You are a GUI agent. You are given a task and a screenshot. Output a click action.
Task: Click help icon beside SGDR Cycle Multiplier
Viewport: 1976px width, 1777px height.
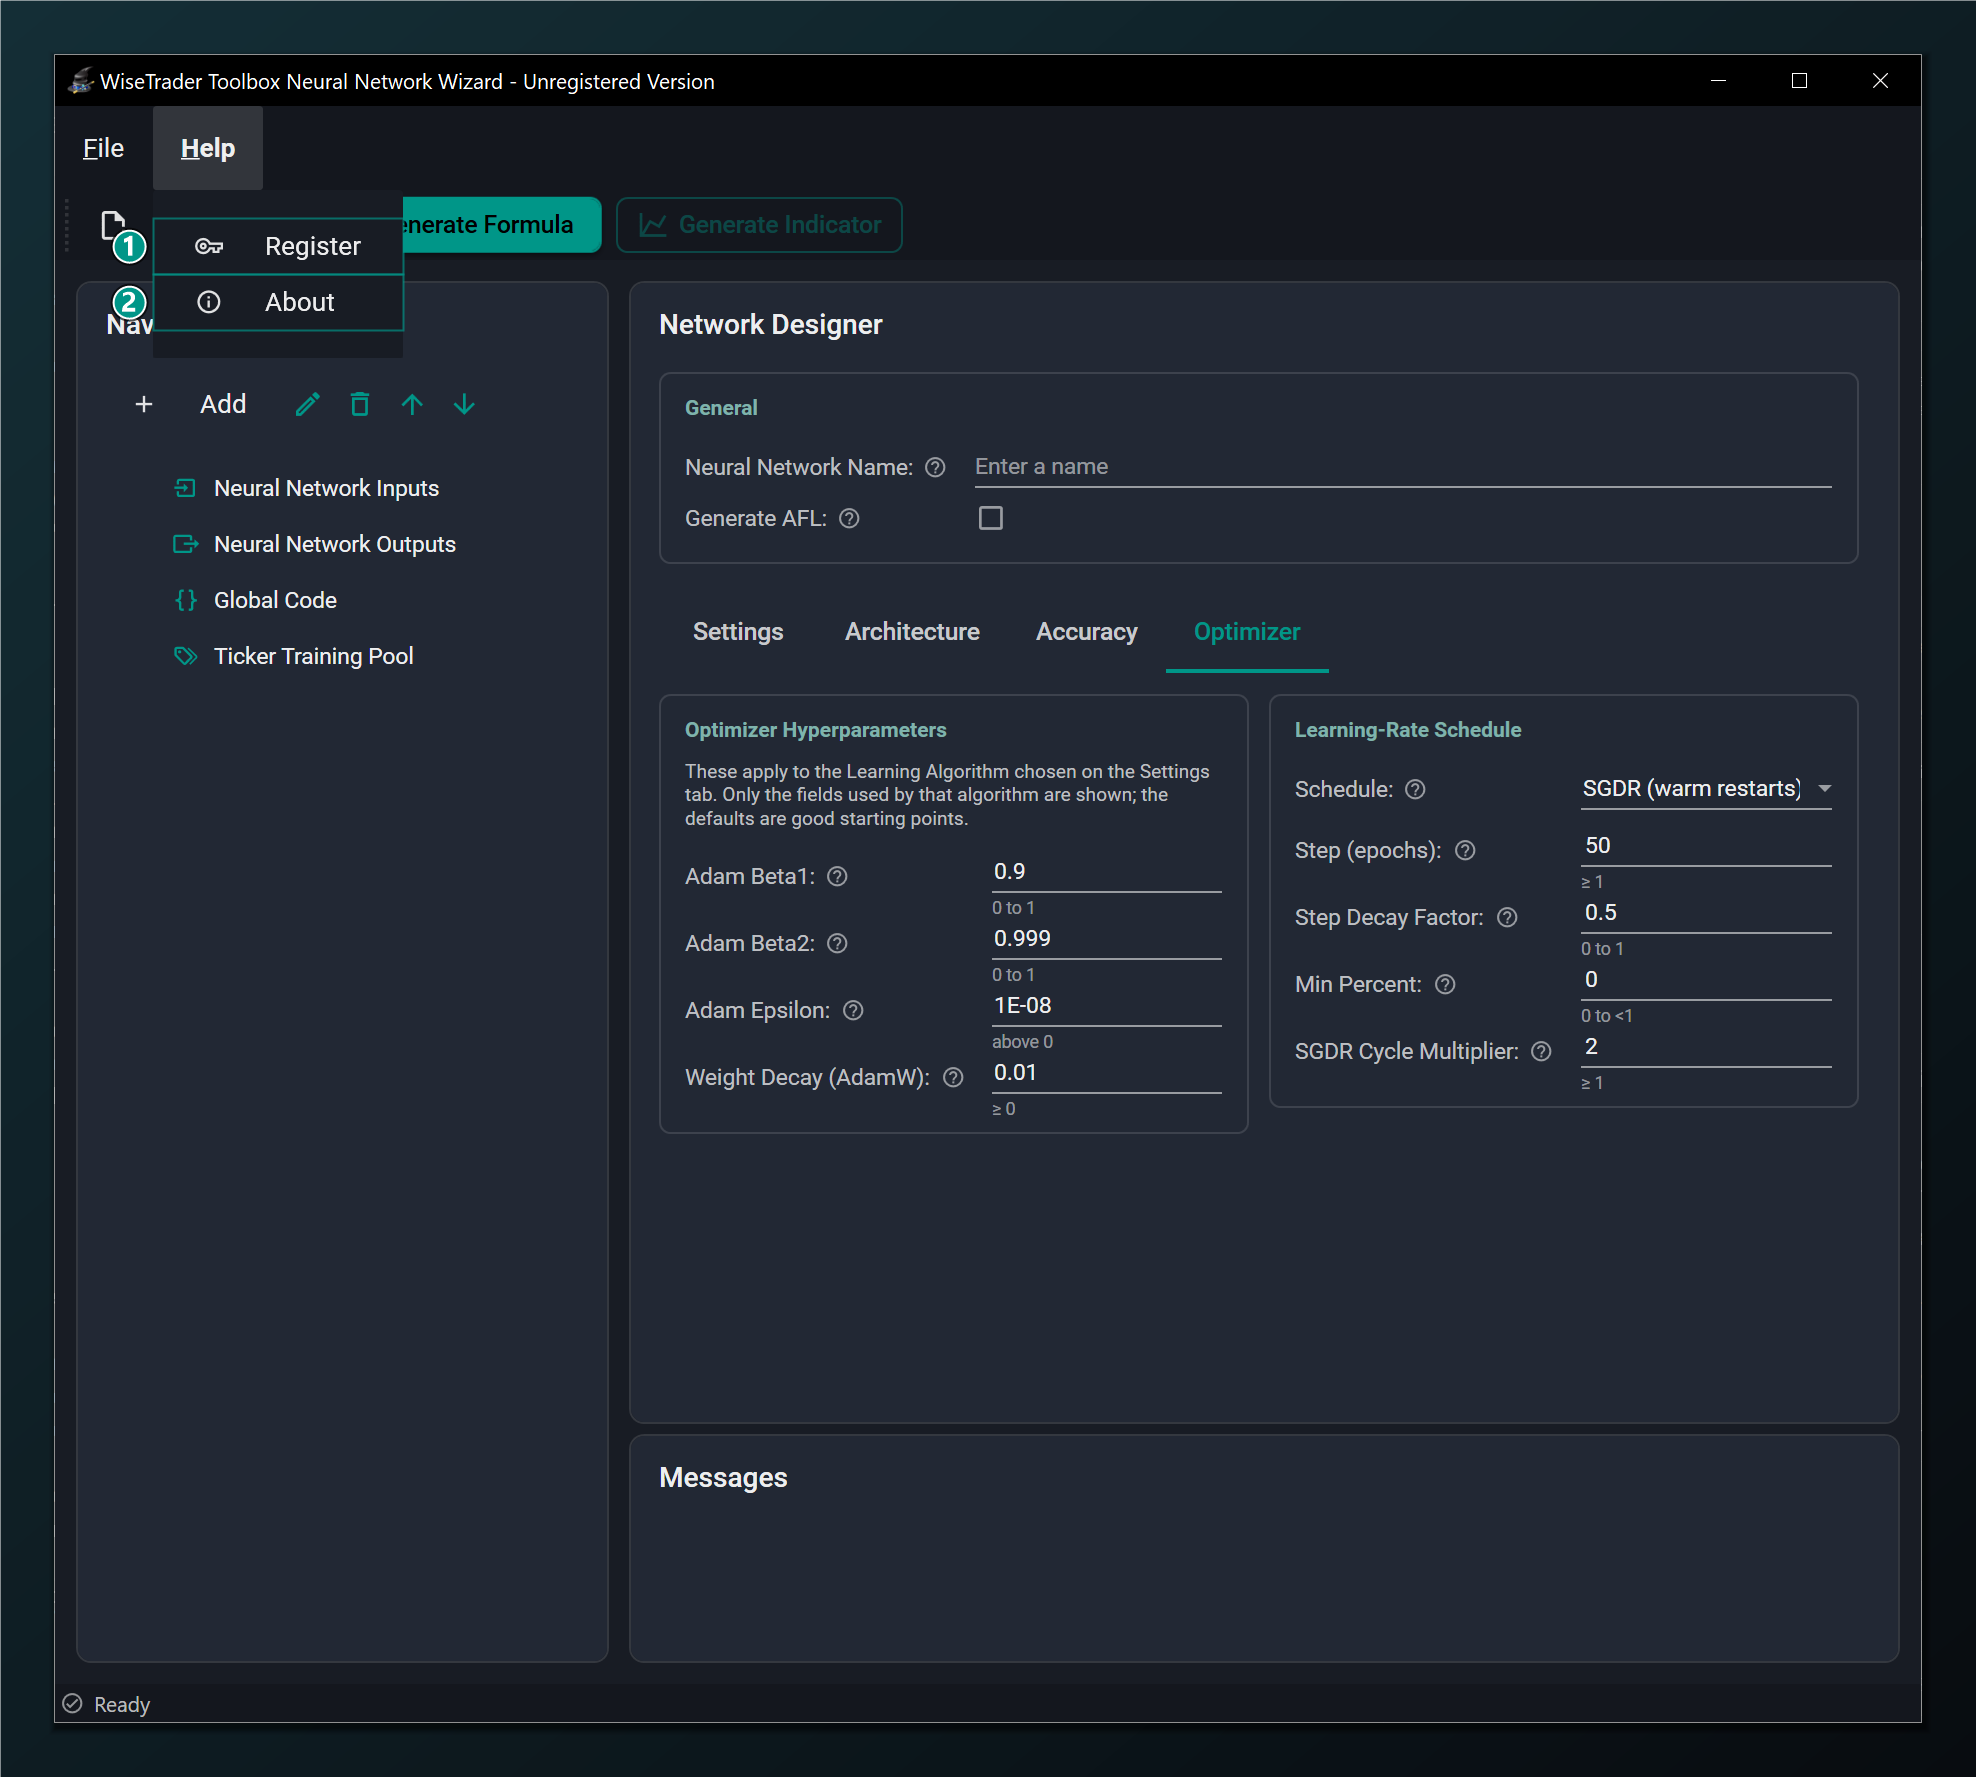click(x=1541, y=1051)
